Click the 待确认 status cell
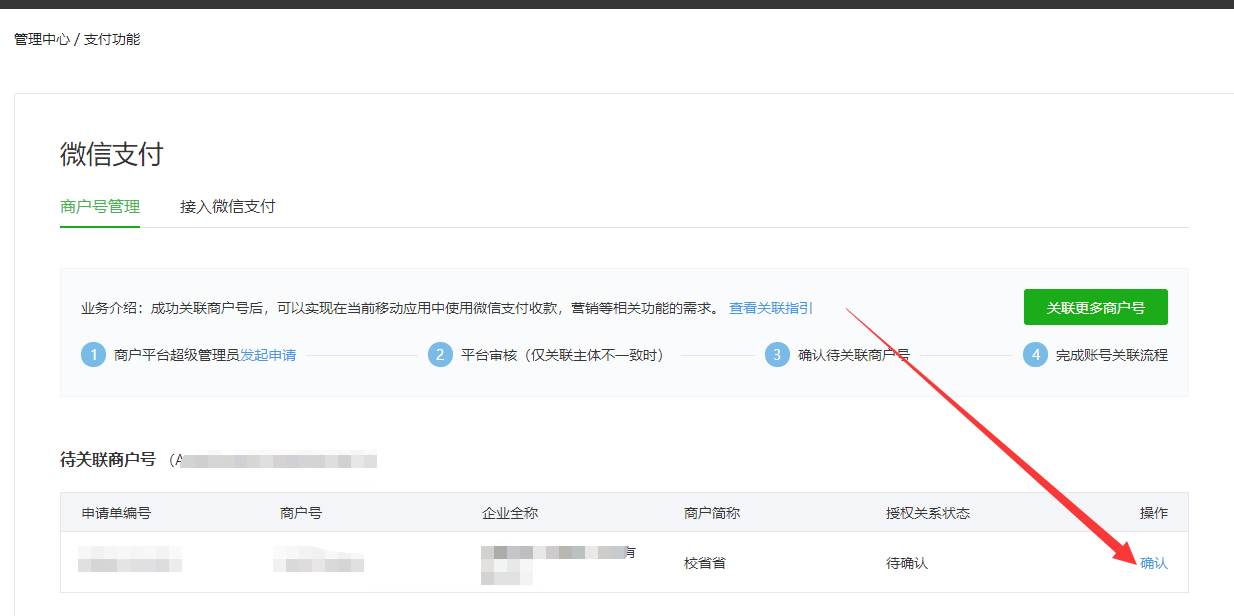This screenshot has height=616, width=1234. coord(907,563)
